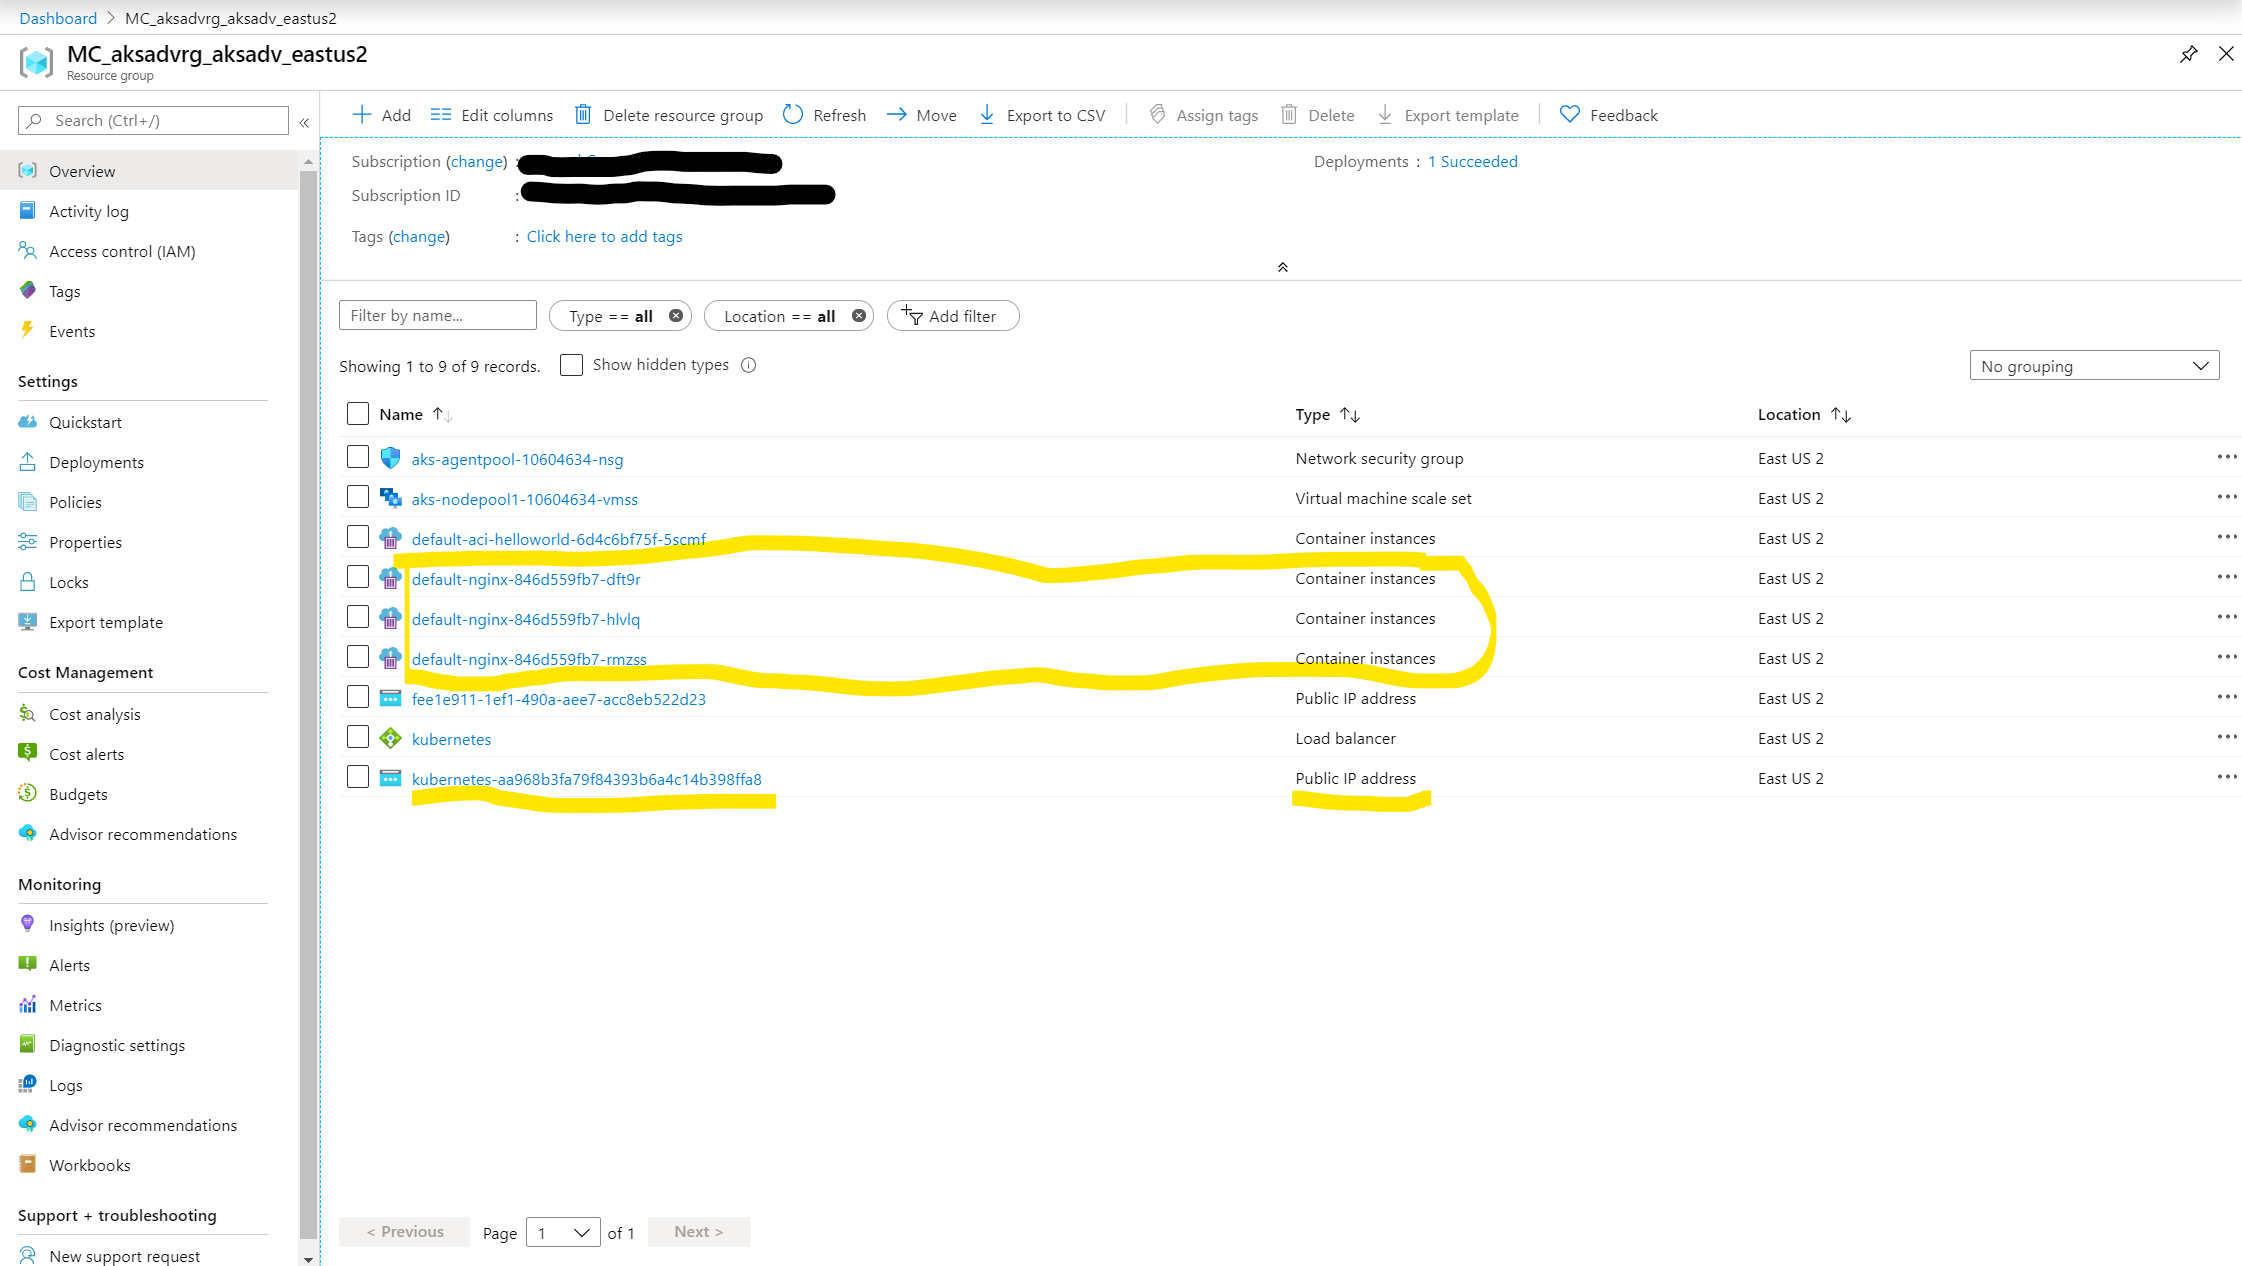Collapse the sidebar with the double chevron

[304, 122]
